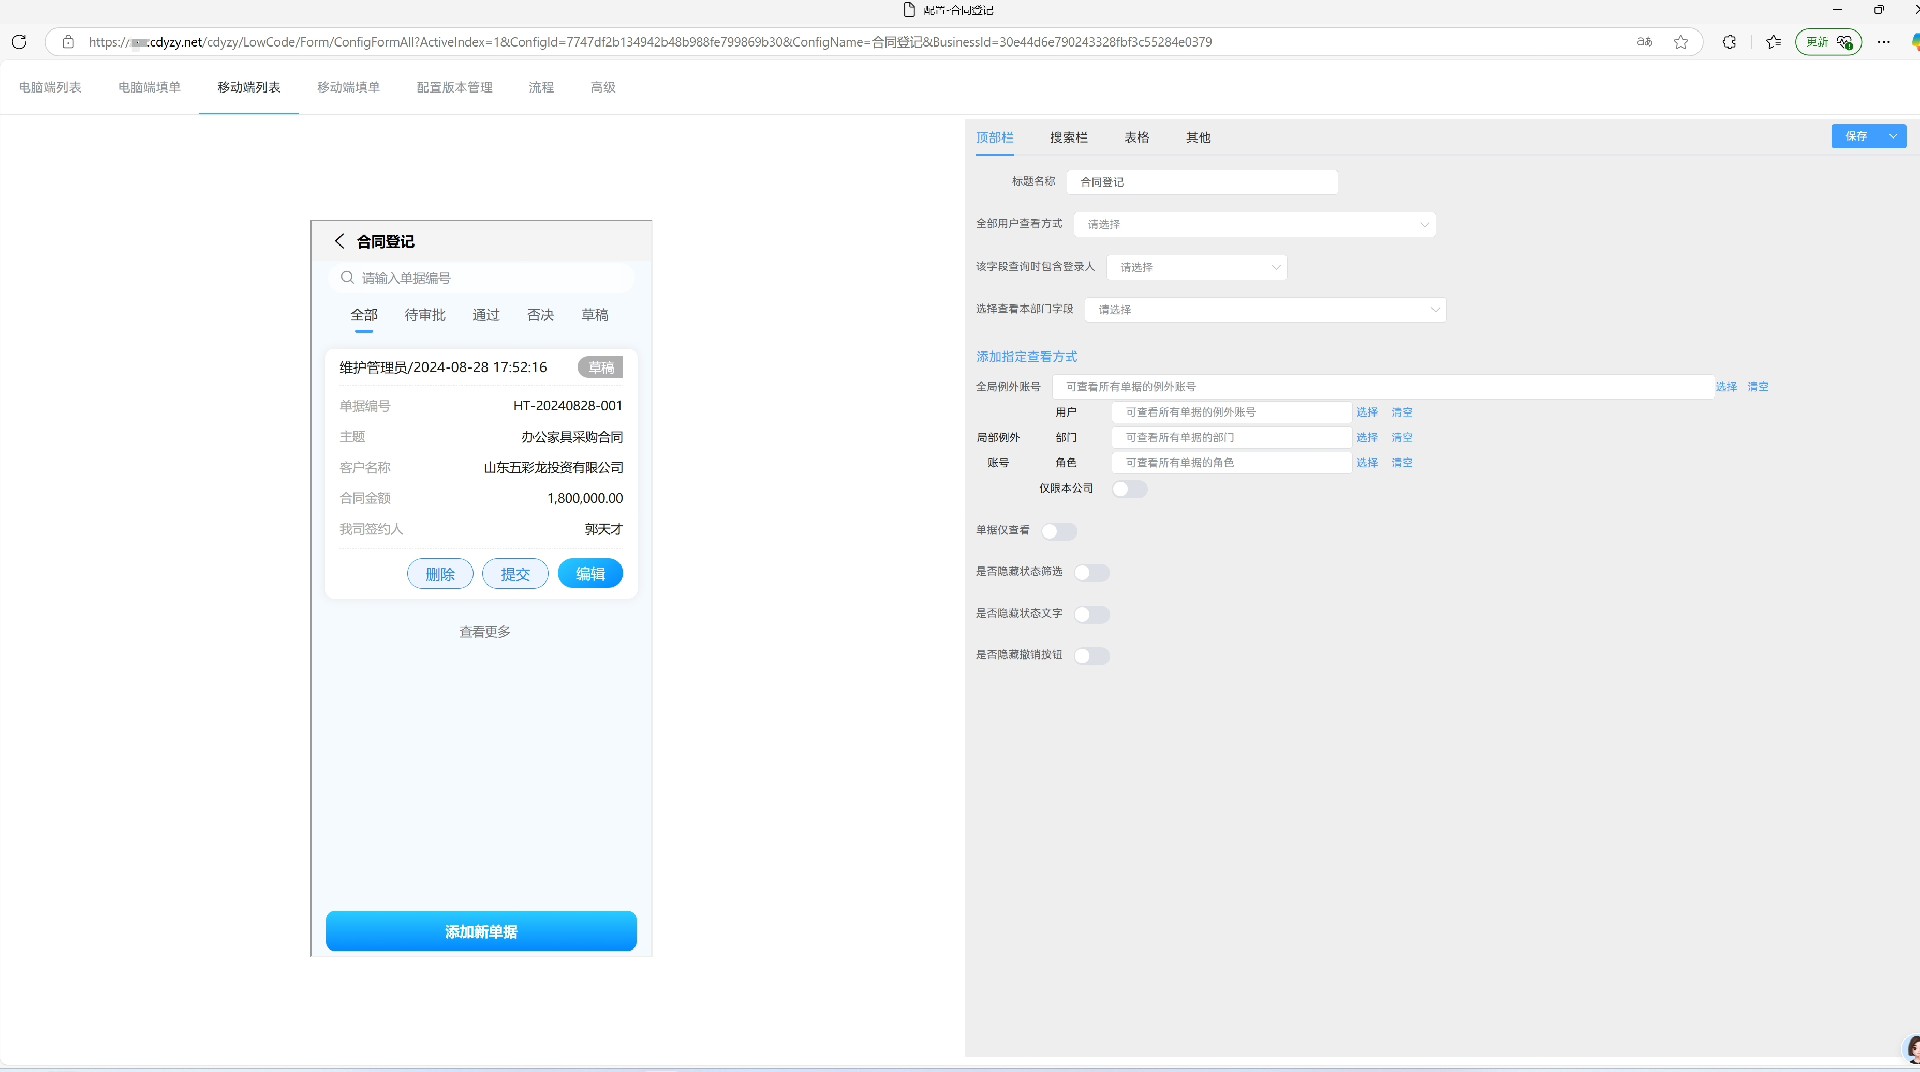1920x1072 pixels.
Task: Select the 通过 status filter in preview
Action: tap(486, 315)
